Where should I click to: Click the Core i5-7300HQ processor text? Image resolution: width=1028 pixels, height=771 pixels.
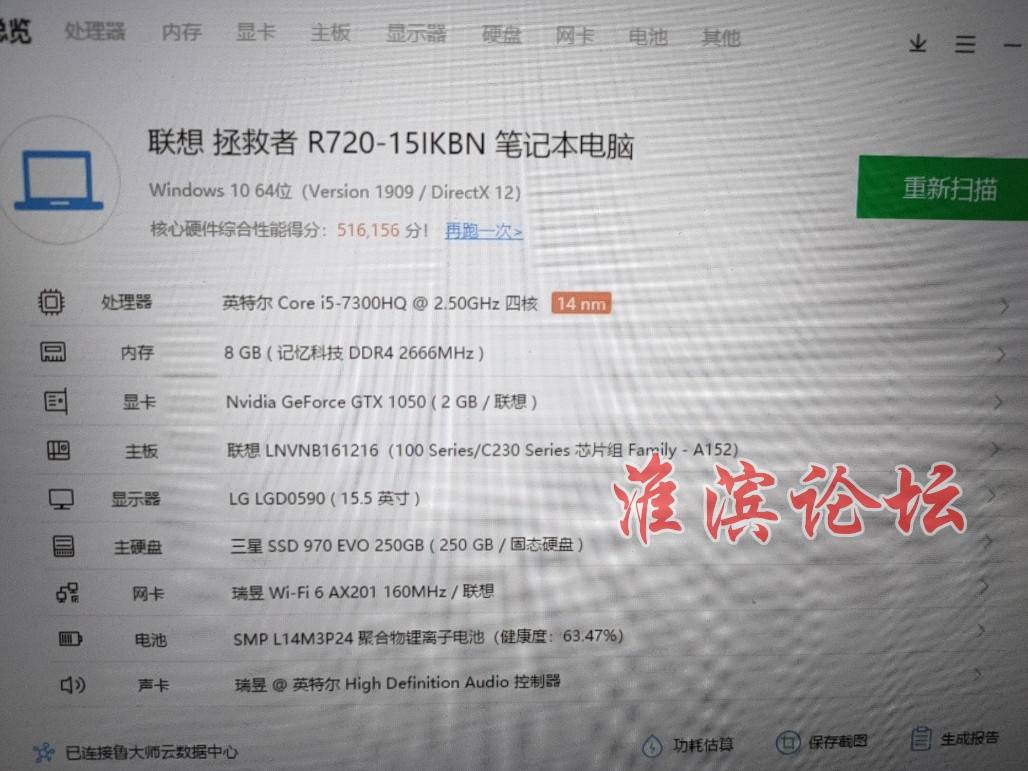[x=380, y=303]
